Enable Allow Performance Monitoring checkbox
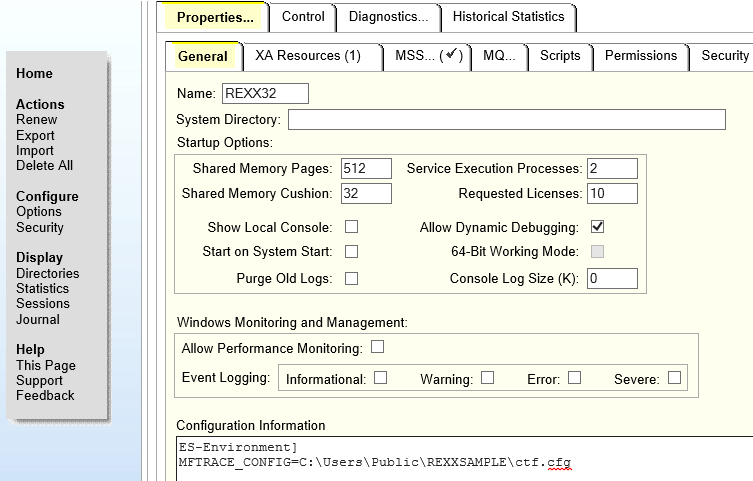The height and width of the screenshot is (481, 753). 377,348
